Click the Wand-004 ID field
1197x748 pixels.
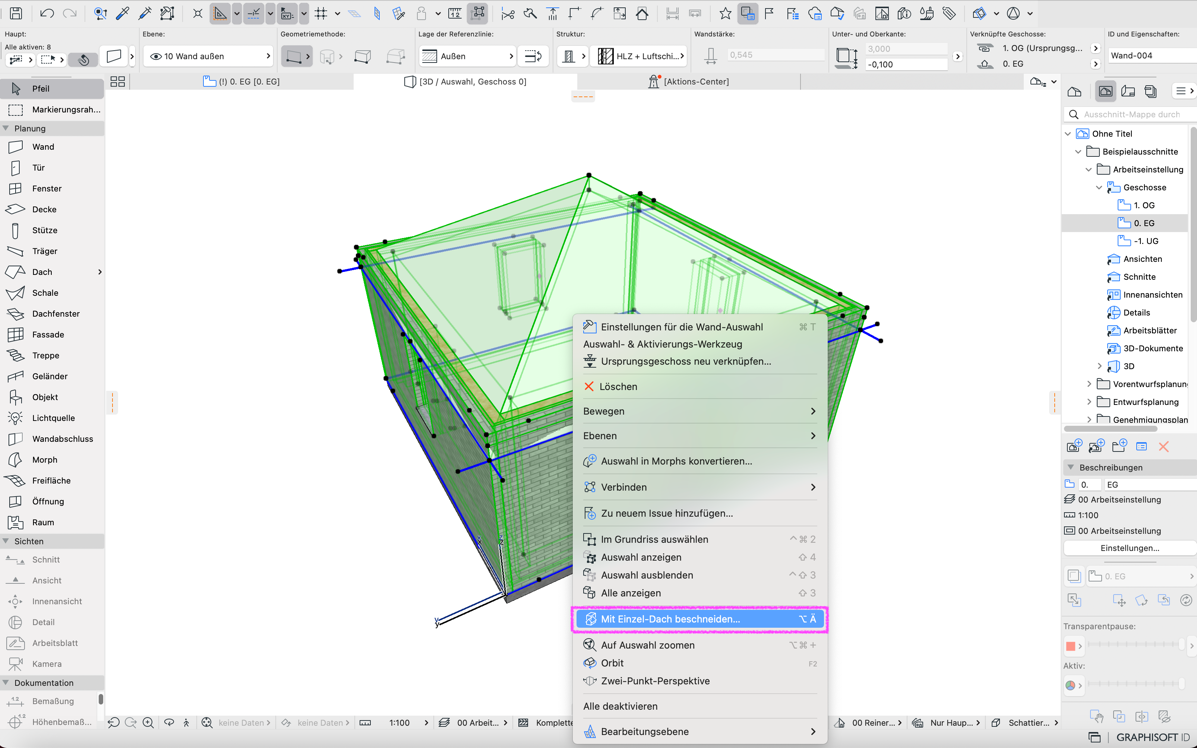[1151, 56]
